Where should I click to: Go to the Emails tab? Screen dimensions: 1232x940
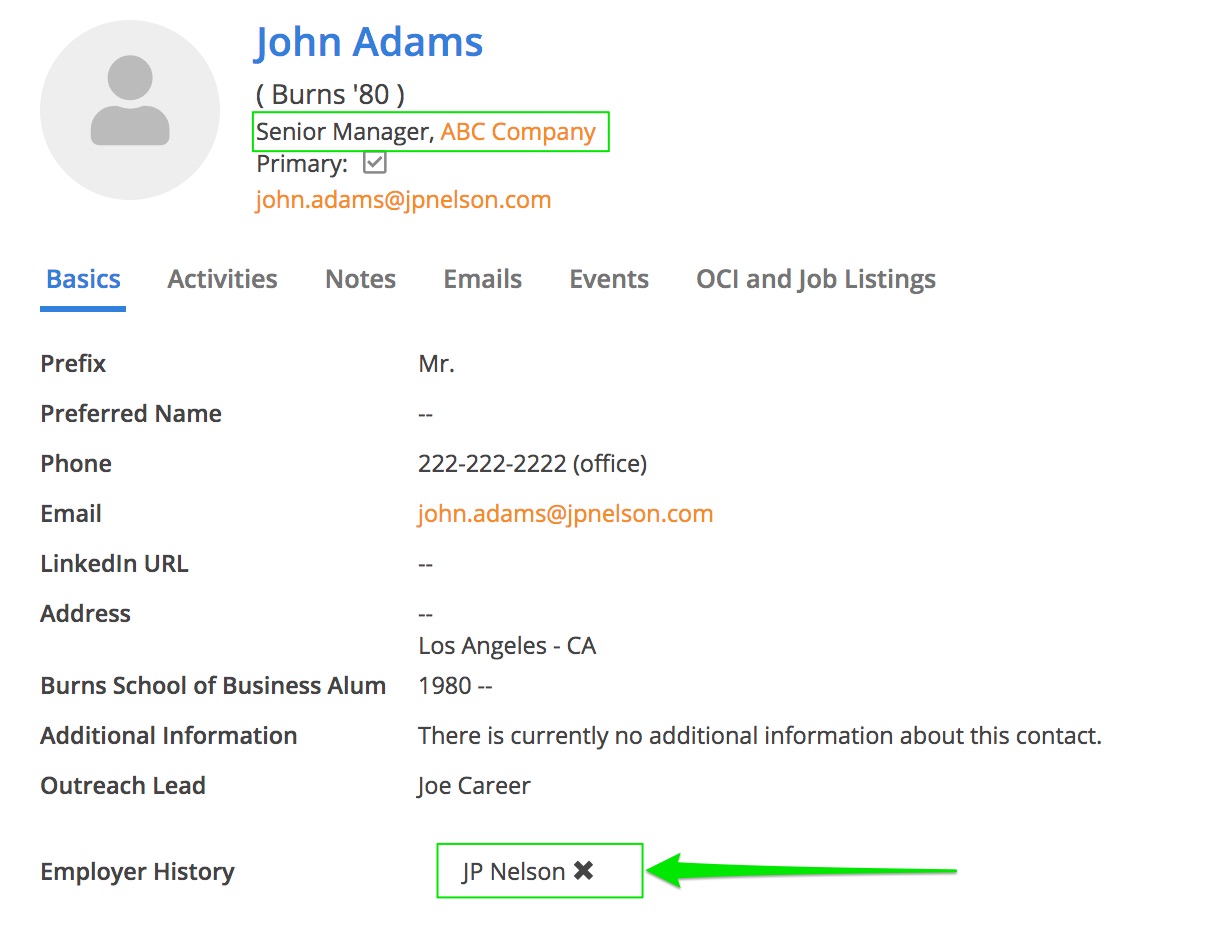482,279
